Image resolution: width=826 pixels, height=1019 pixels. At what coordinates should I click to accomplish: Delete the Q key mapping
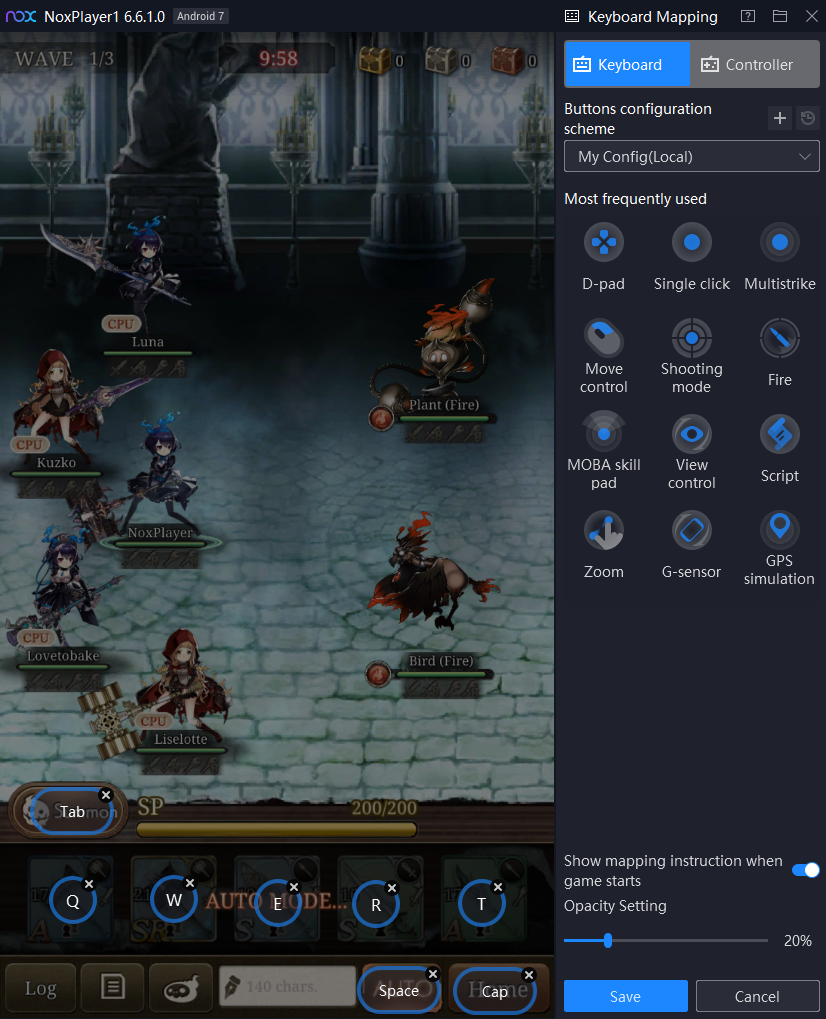tap(89, 884)
